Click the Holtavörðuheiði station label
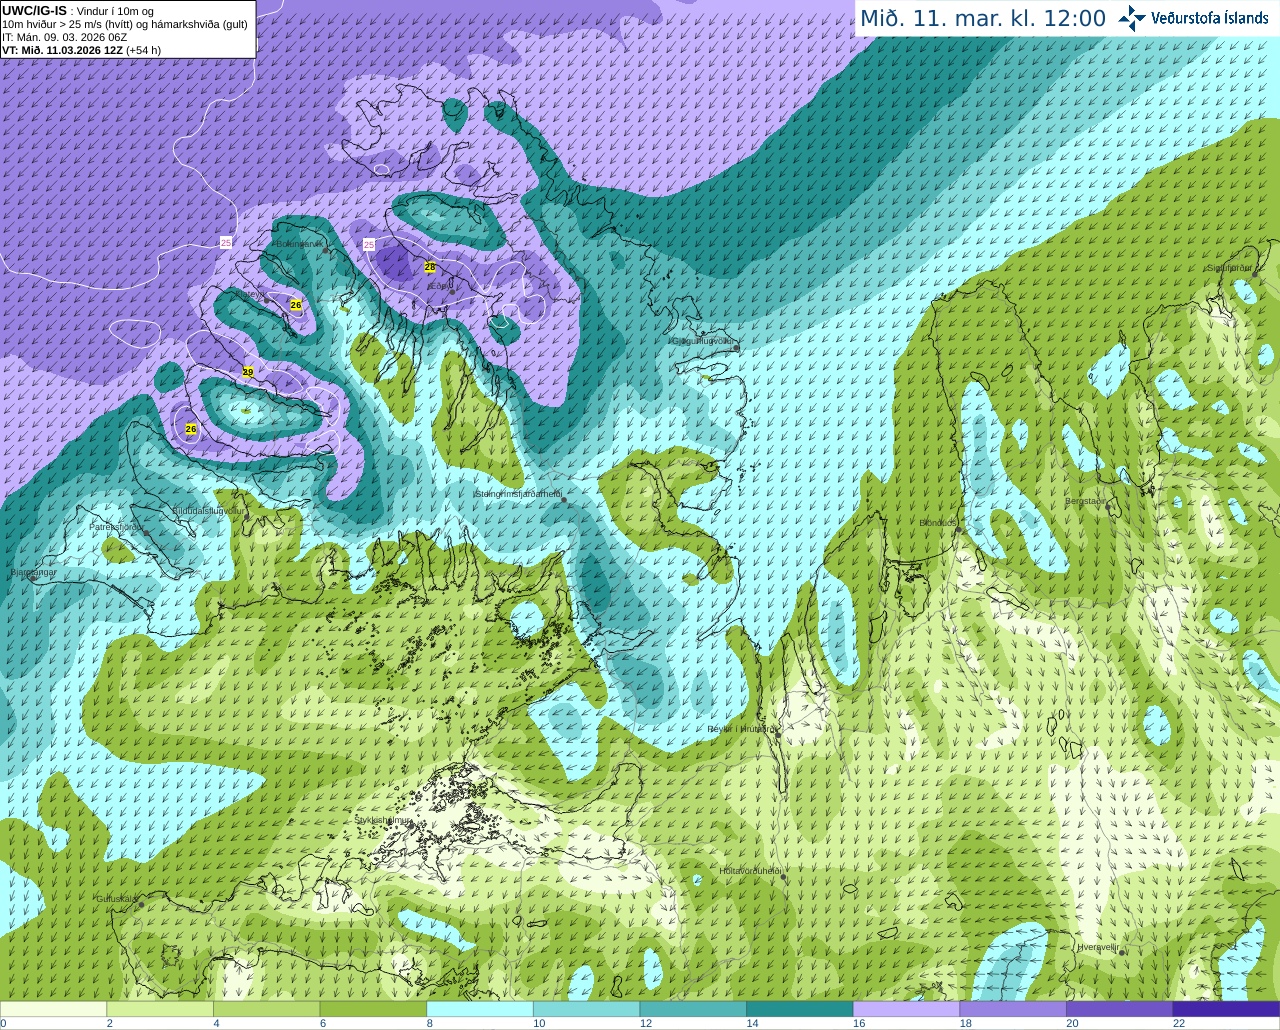The width and height of the screenshot is (1280, 1030). tap(749, 871)
